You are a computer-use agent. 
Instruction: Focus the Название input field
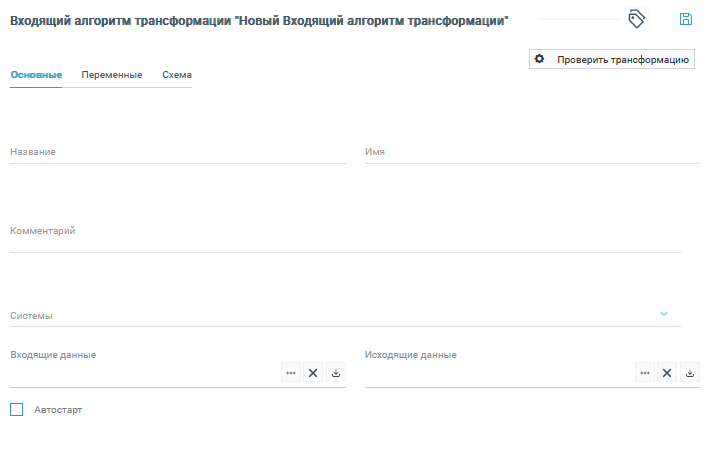point(178,153)
